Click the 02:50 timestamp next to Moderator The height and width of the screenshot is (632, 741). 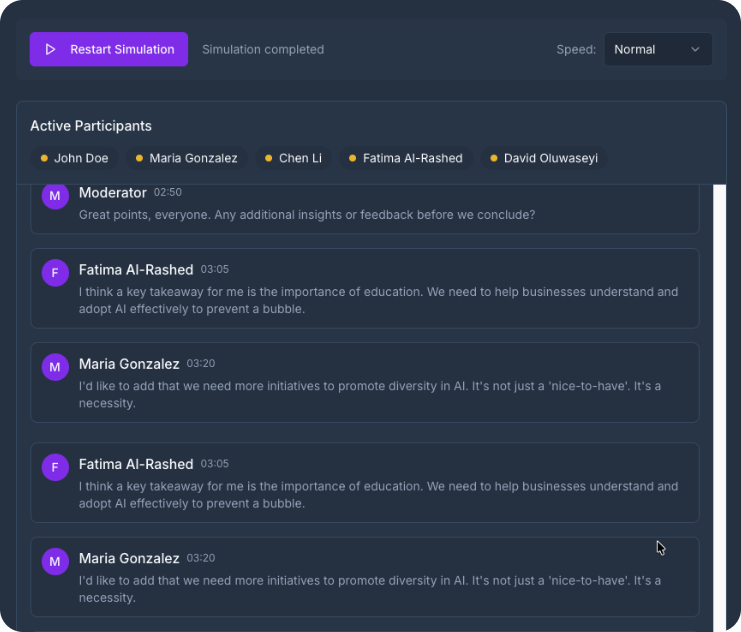168,192
